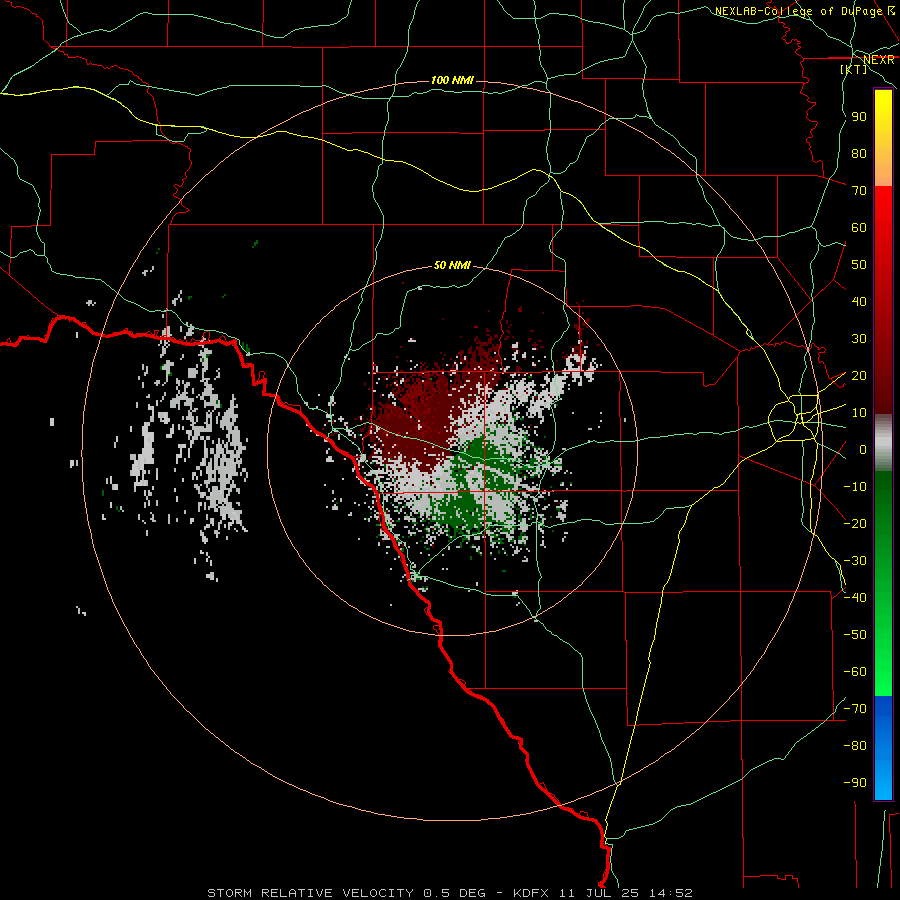Click the "[KT]" units label
Screen dimensions: 900x900
pyautogui.click(x=854, y=69)
